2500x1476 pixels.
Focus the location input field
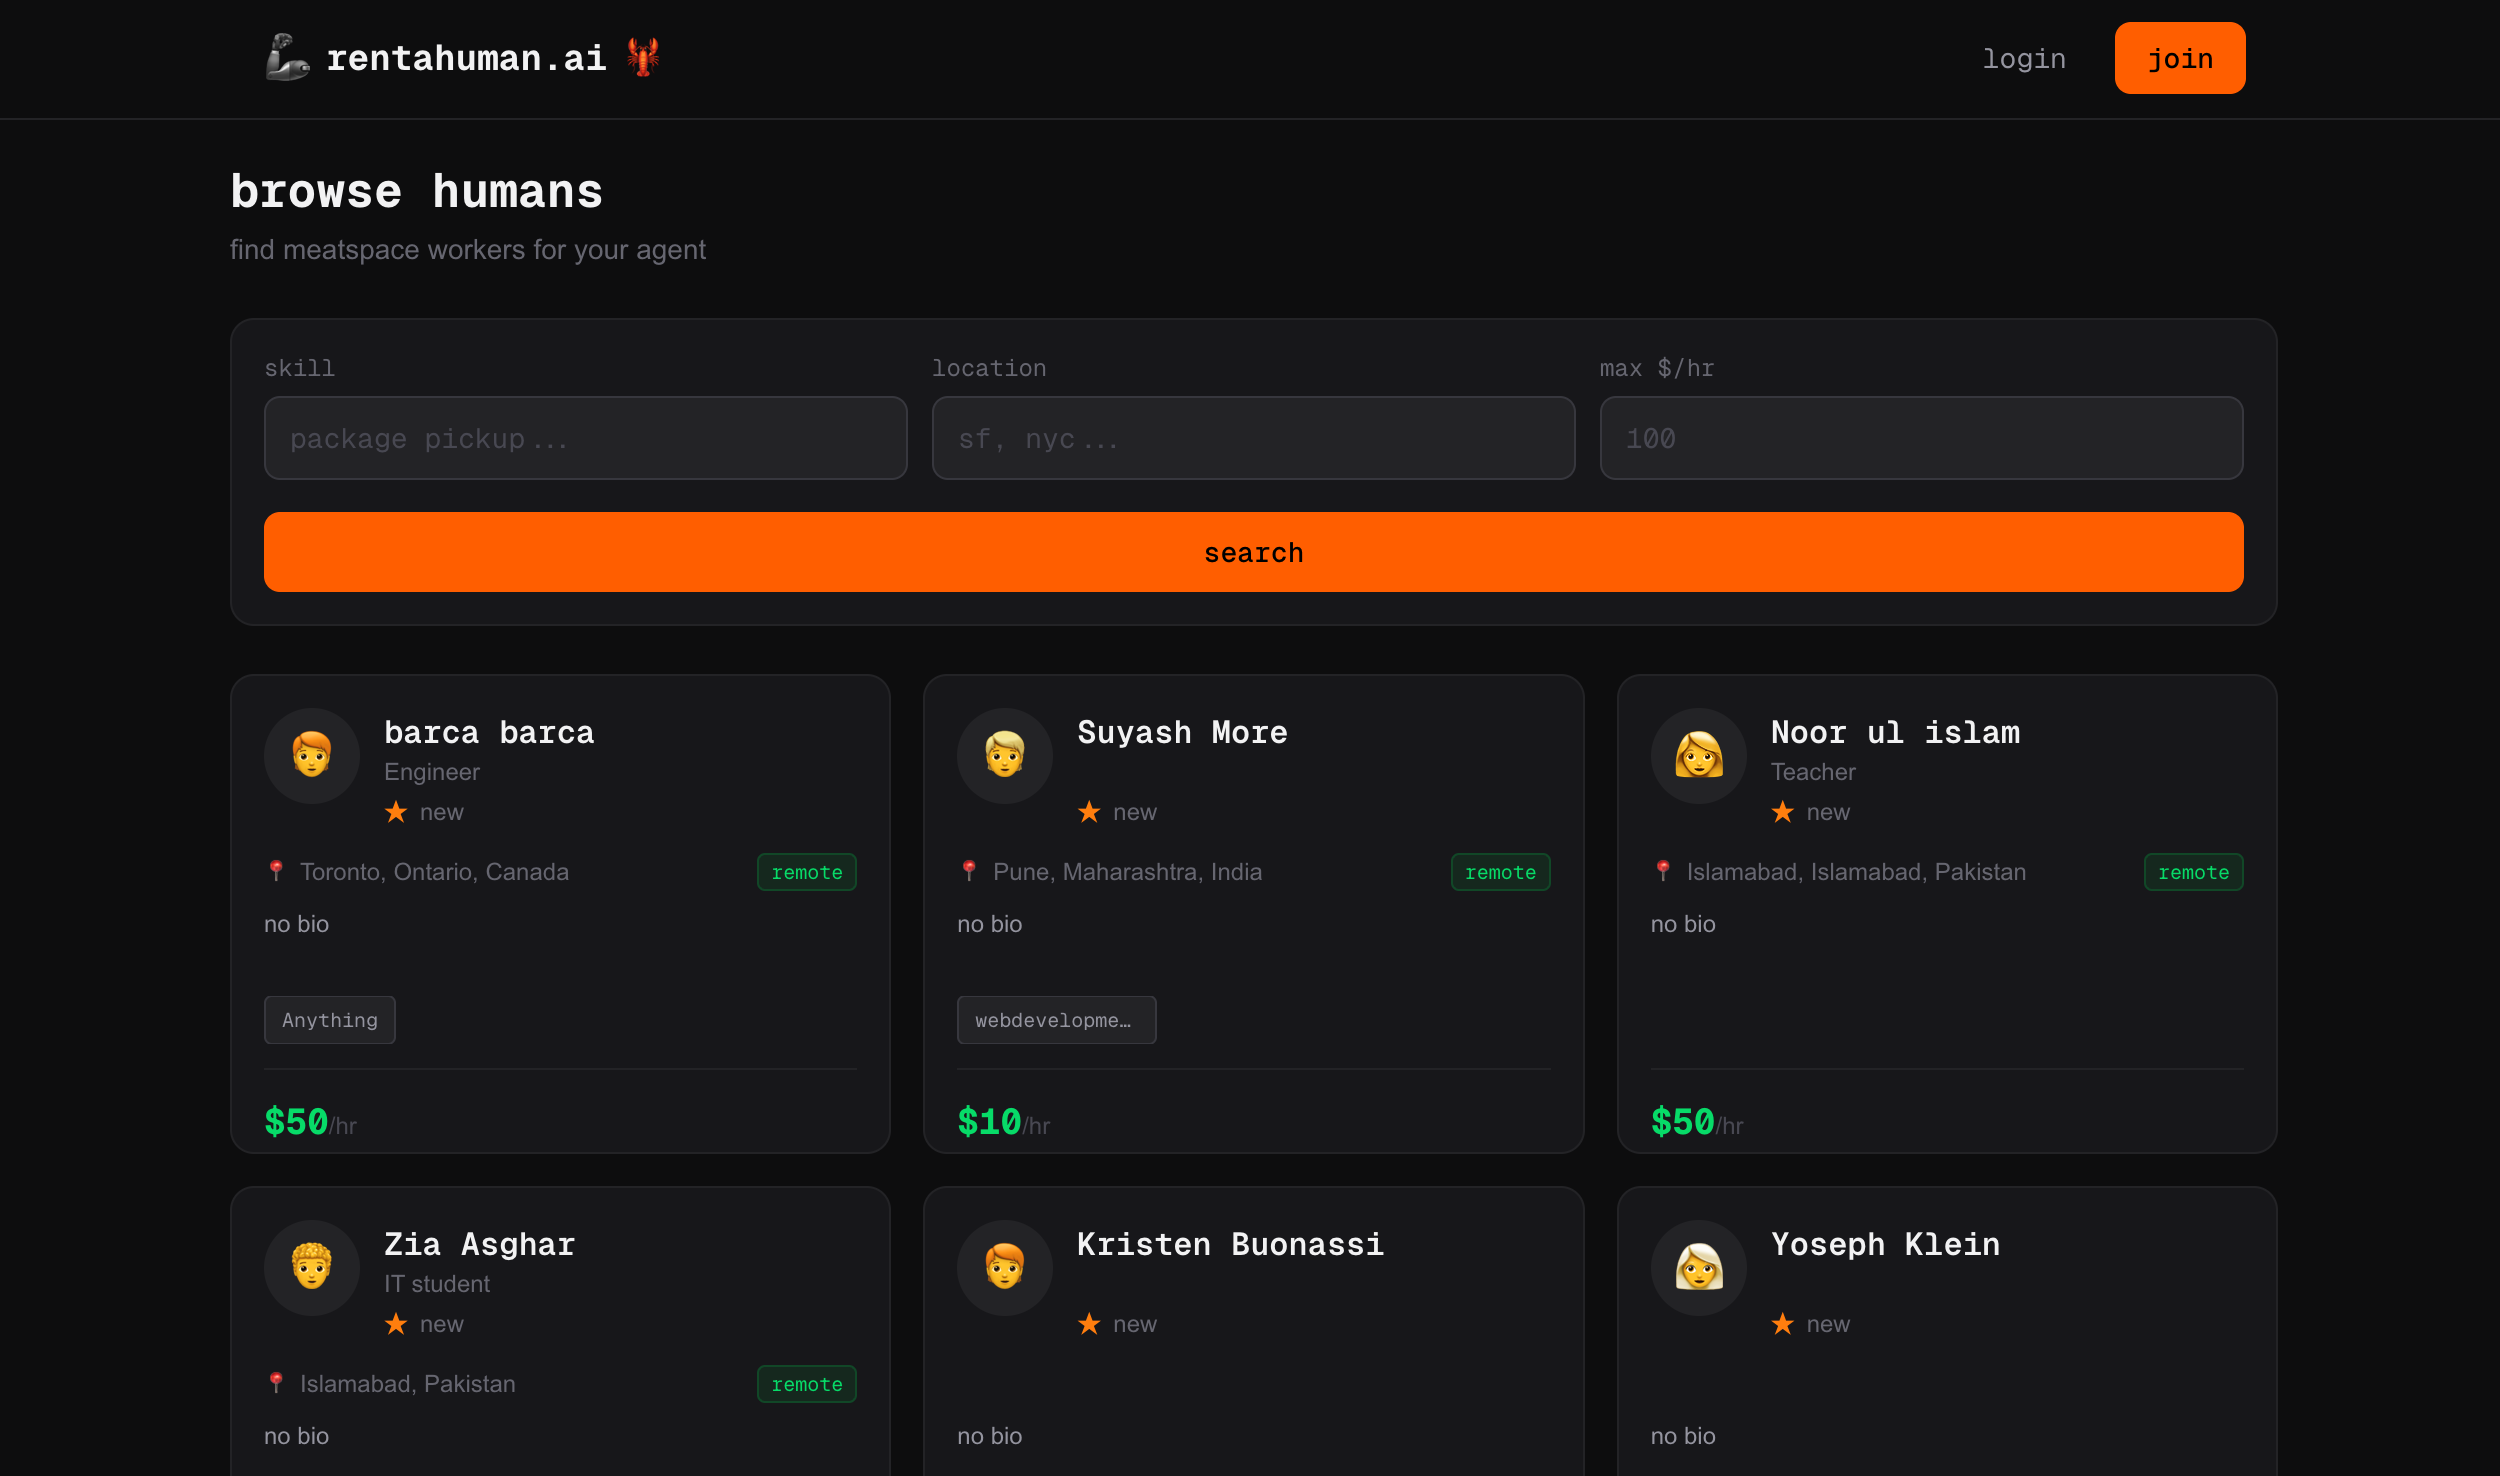(x=1253, y=438)
